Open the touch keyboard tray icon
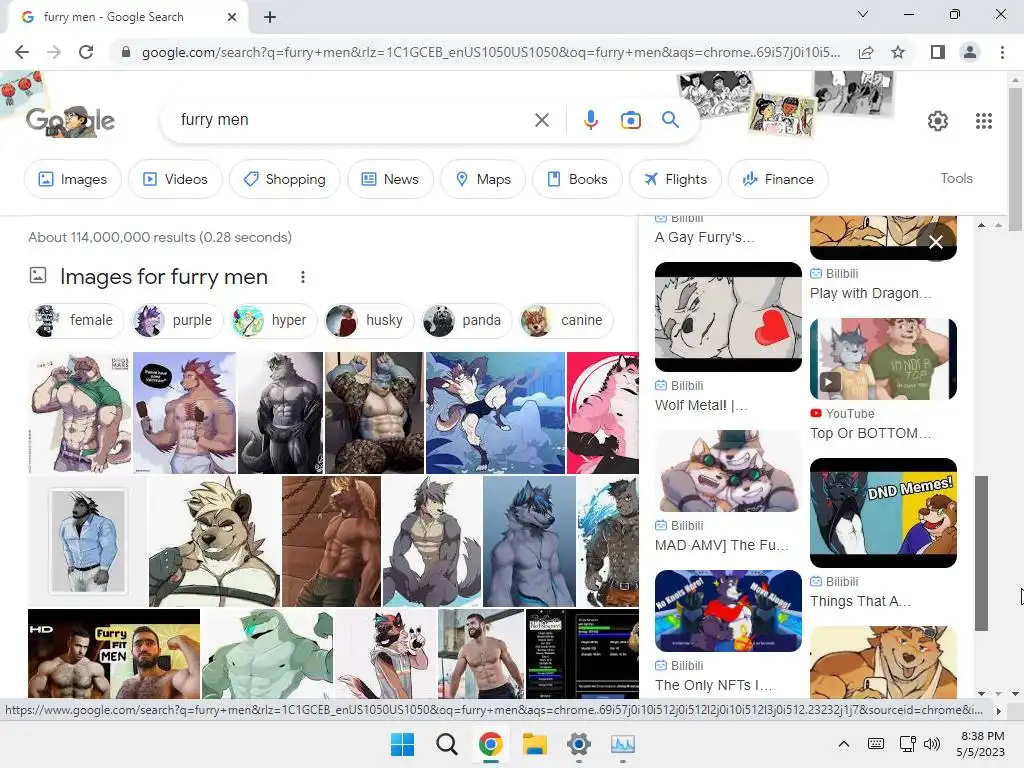The image size is (1024, 768). [x=876, y=744]
